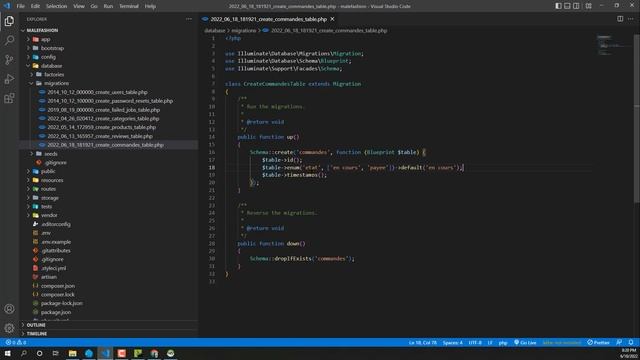The height and width of the screenshot is (360, 640).
Task: Open Windows Start menu
Action: coord(7,353)
